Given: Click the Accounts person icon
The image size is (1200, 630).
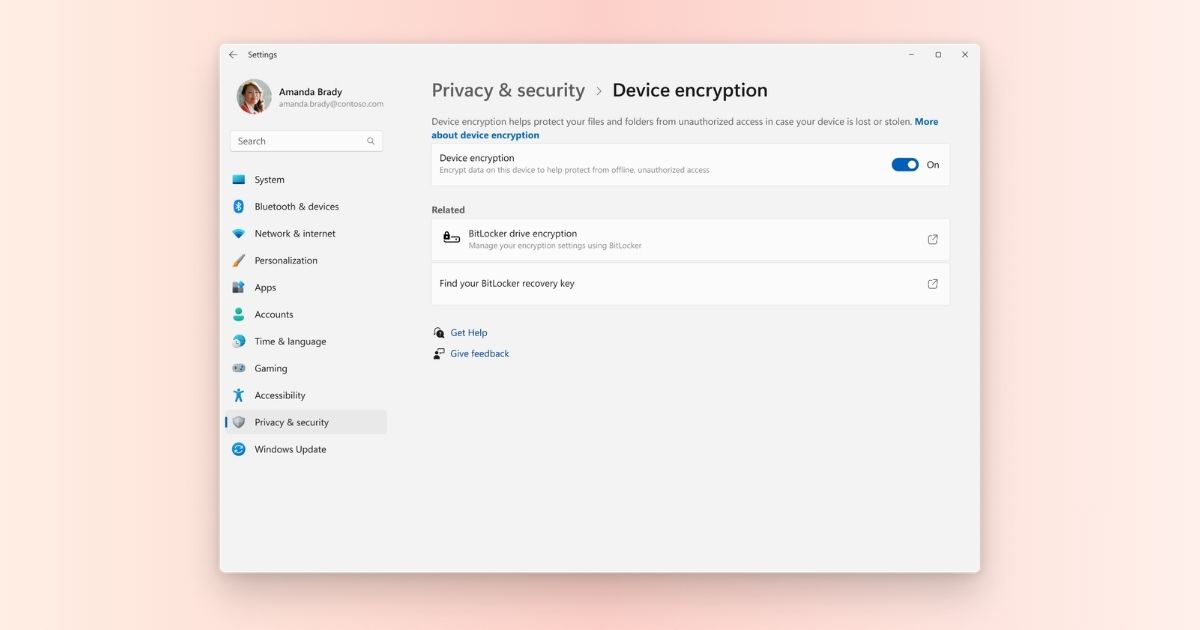Looking at the screenshot, I should coord(239,314).
